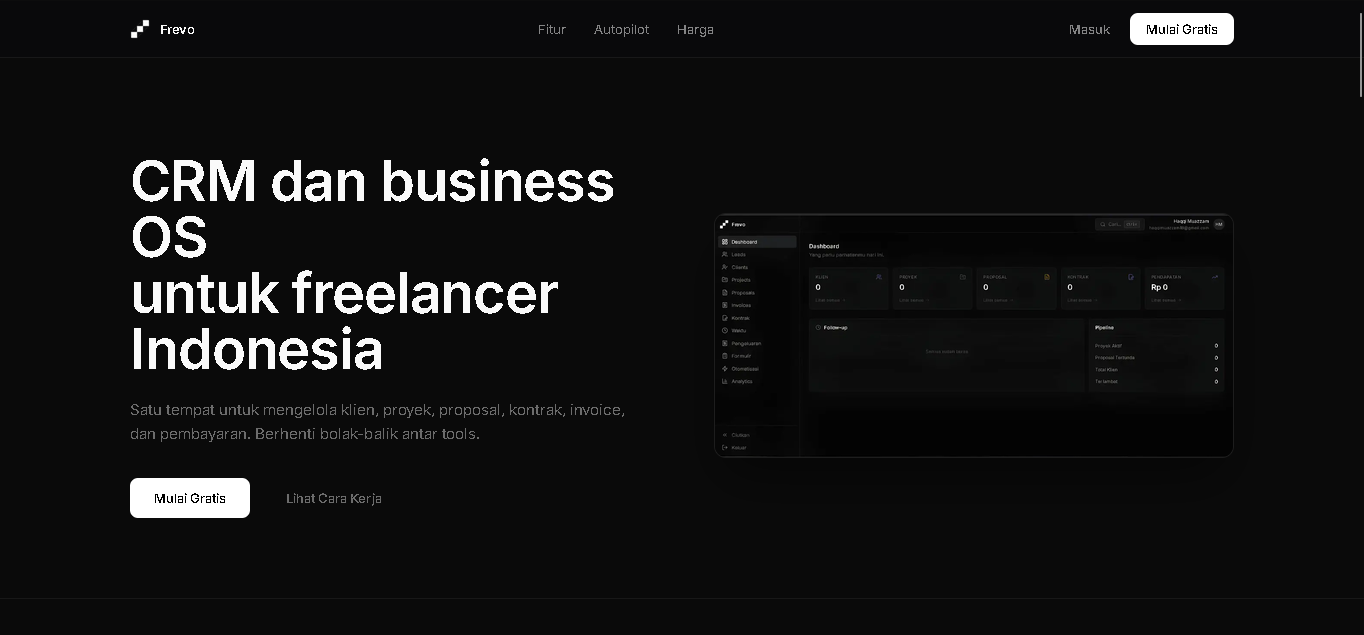Click the HM avatar in preview
The width and height of the screenshot is (1364, 635).
[x=1218, y=225]
